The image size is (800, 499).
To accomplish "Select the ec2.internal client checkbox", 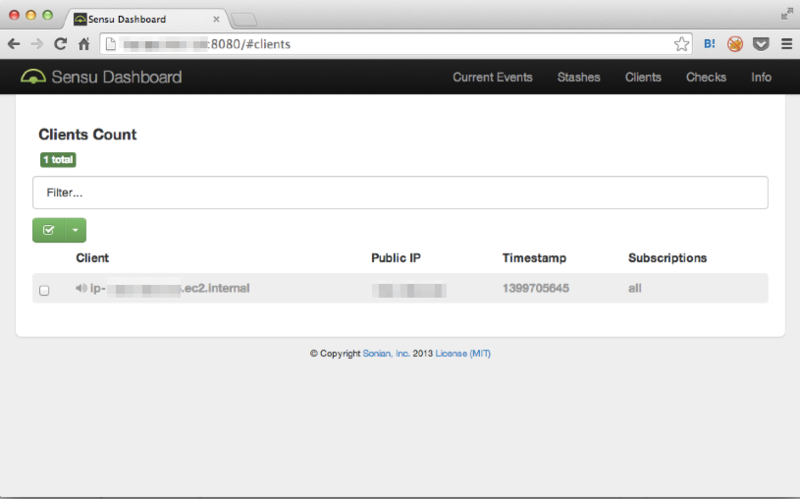I will (44, 290).
